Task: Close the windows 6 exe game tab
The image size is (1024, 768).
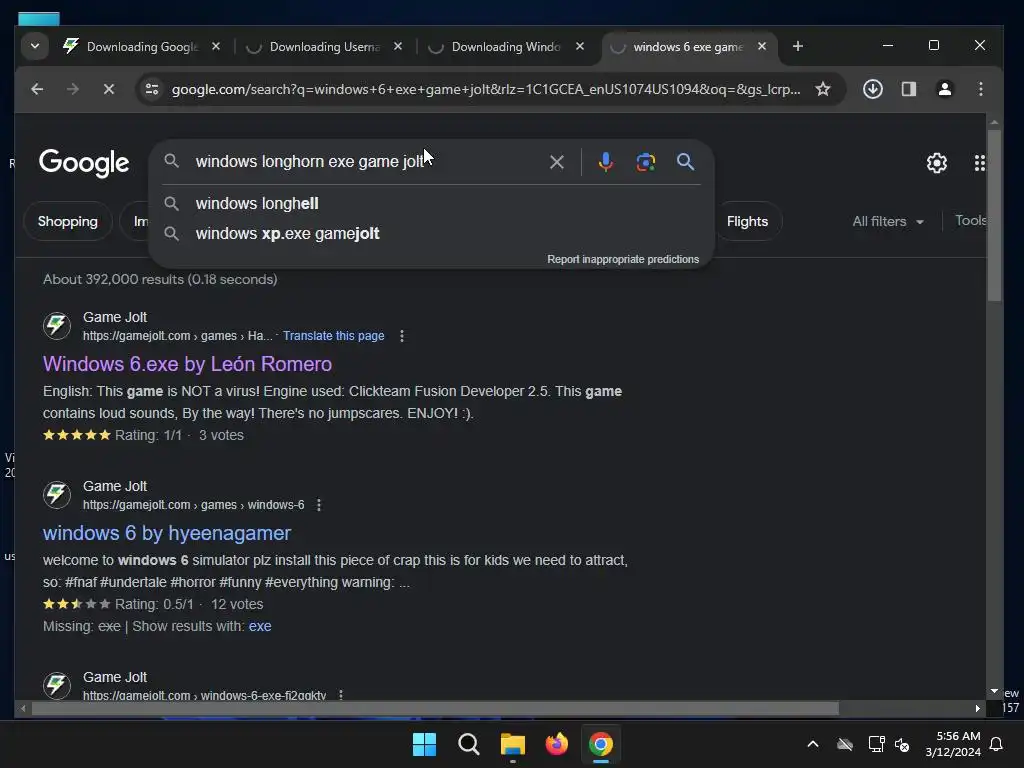Action: [762, 46]
